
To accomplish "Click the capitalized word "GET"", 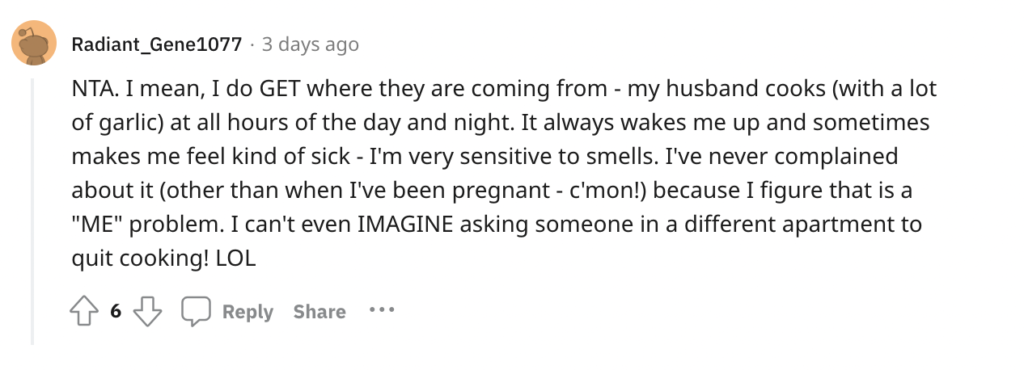I will pos(280,89).
